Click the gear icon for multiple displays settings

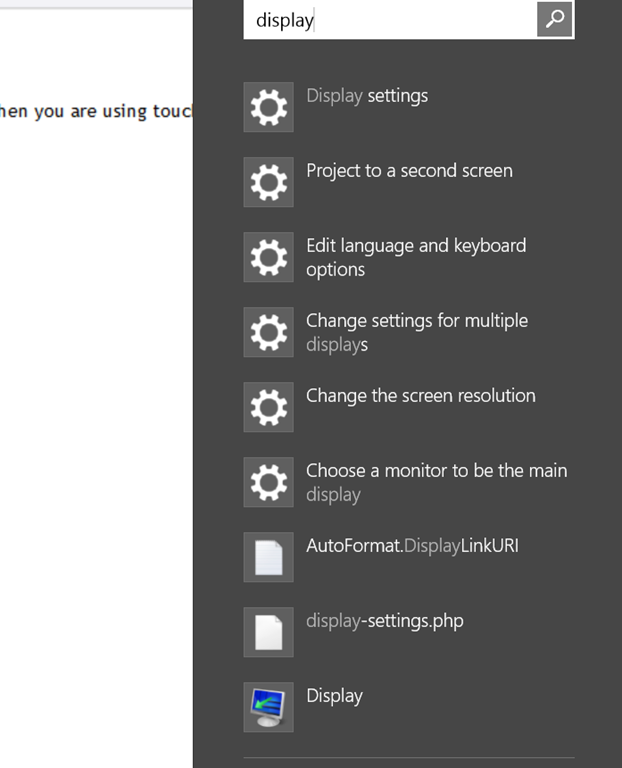pos(268,332)
